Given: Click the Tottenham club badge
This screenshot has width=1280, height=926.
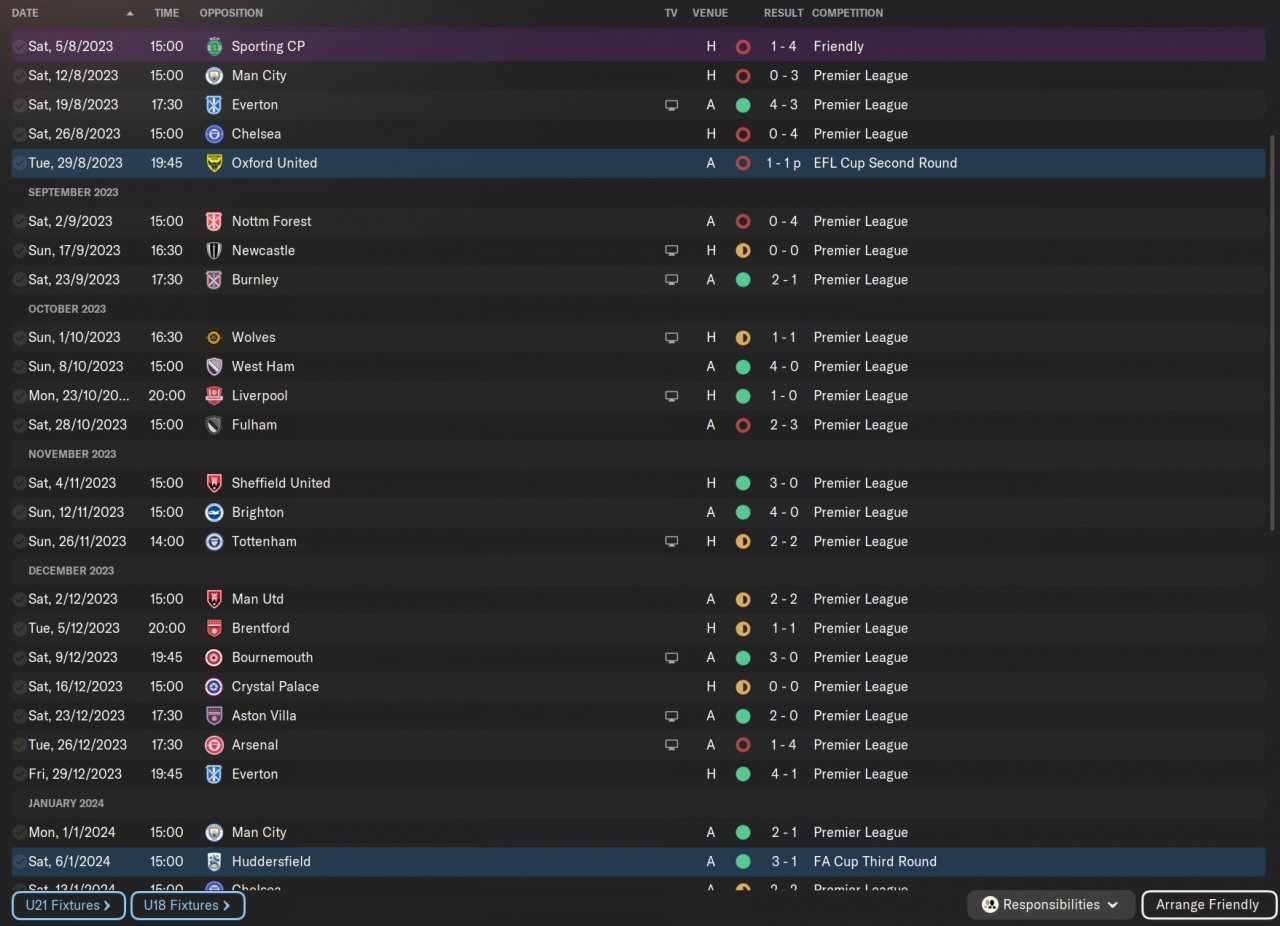Looking at the screenshot, I should coord(214,542).
